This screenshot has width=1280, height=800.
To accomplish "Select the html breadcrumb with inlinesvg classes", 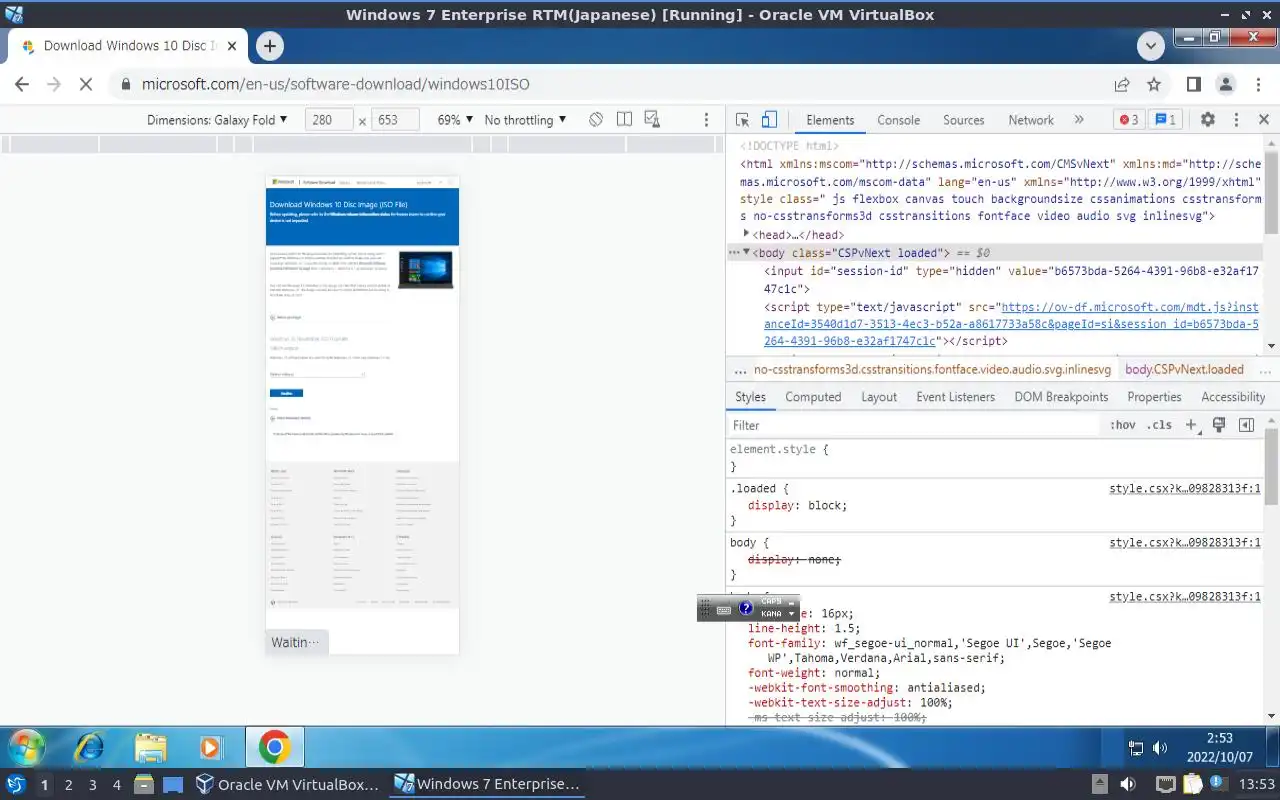I will pos(932,369).
